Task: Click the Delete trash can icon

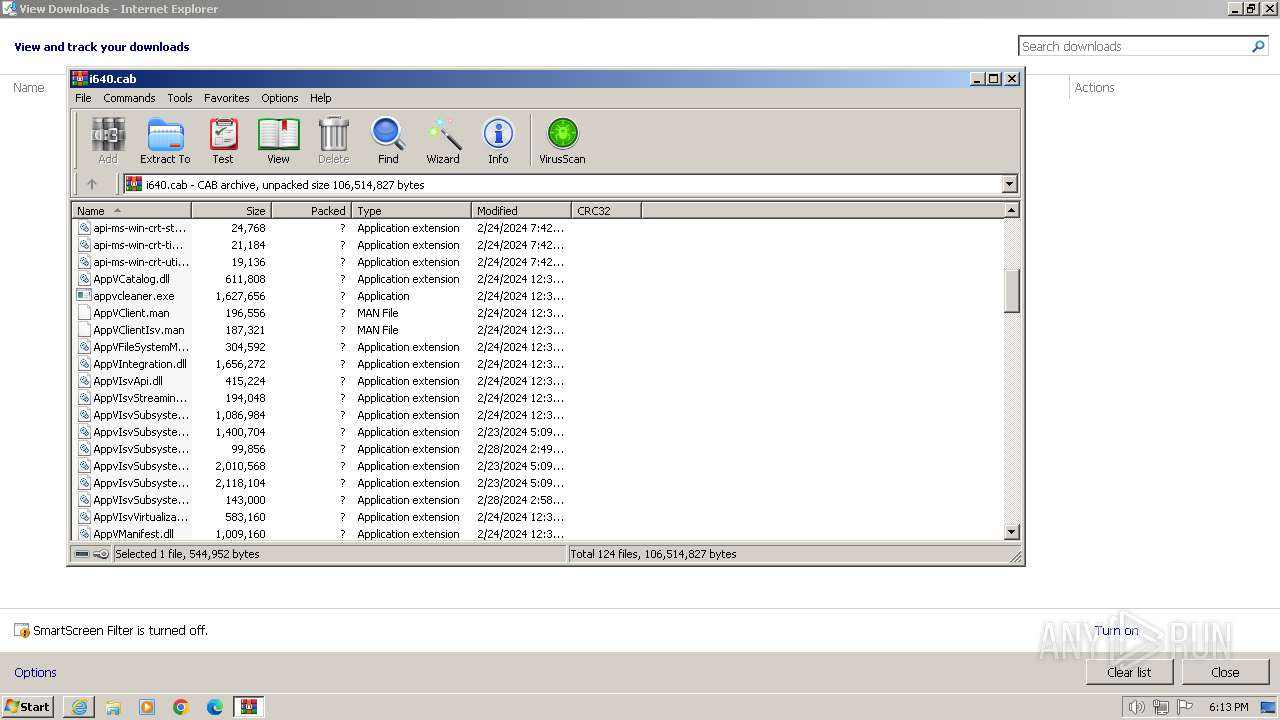Action: tap(333, 140)
